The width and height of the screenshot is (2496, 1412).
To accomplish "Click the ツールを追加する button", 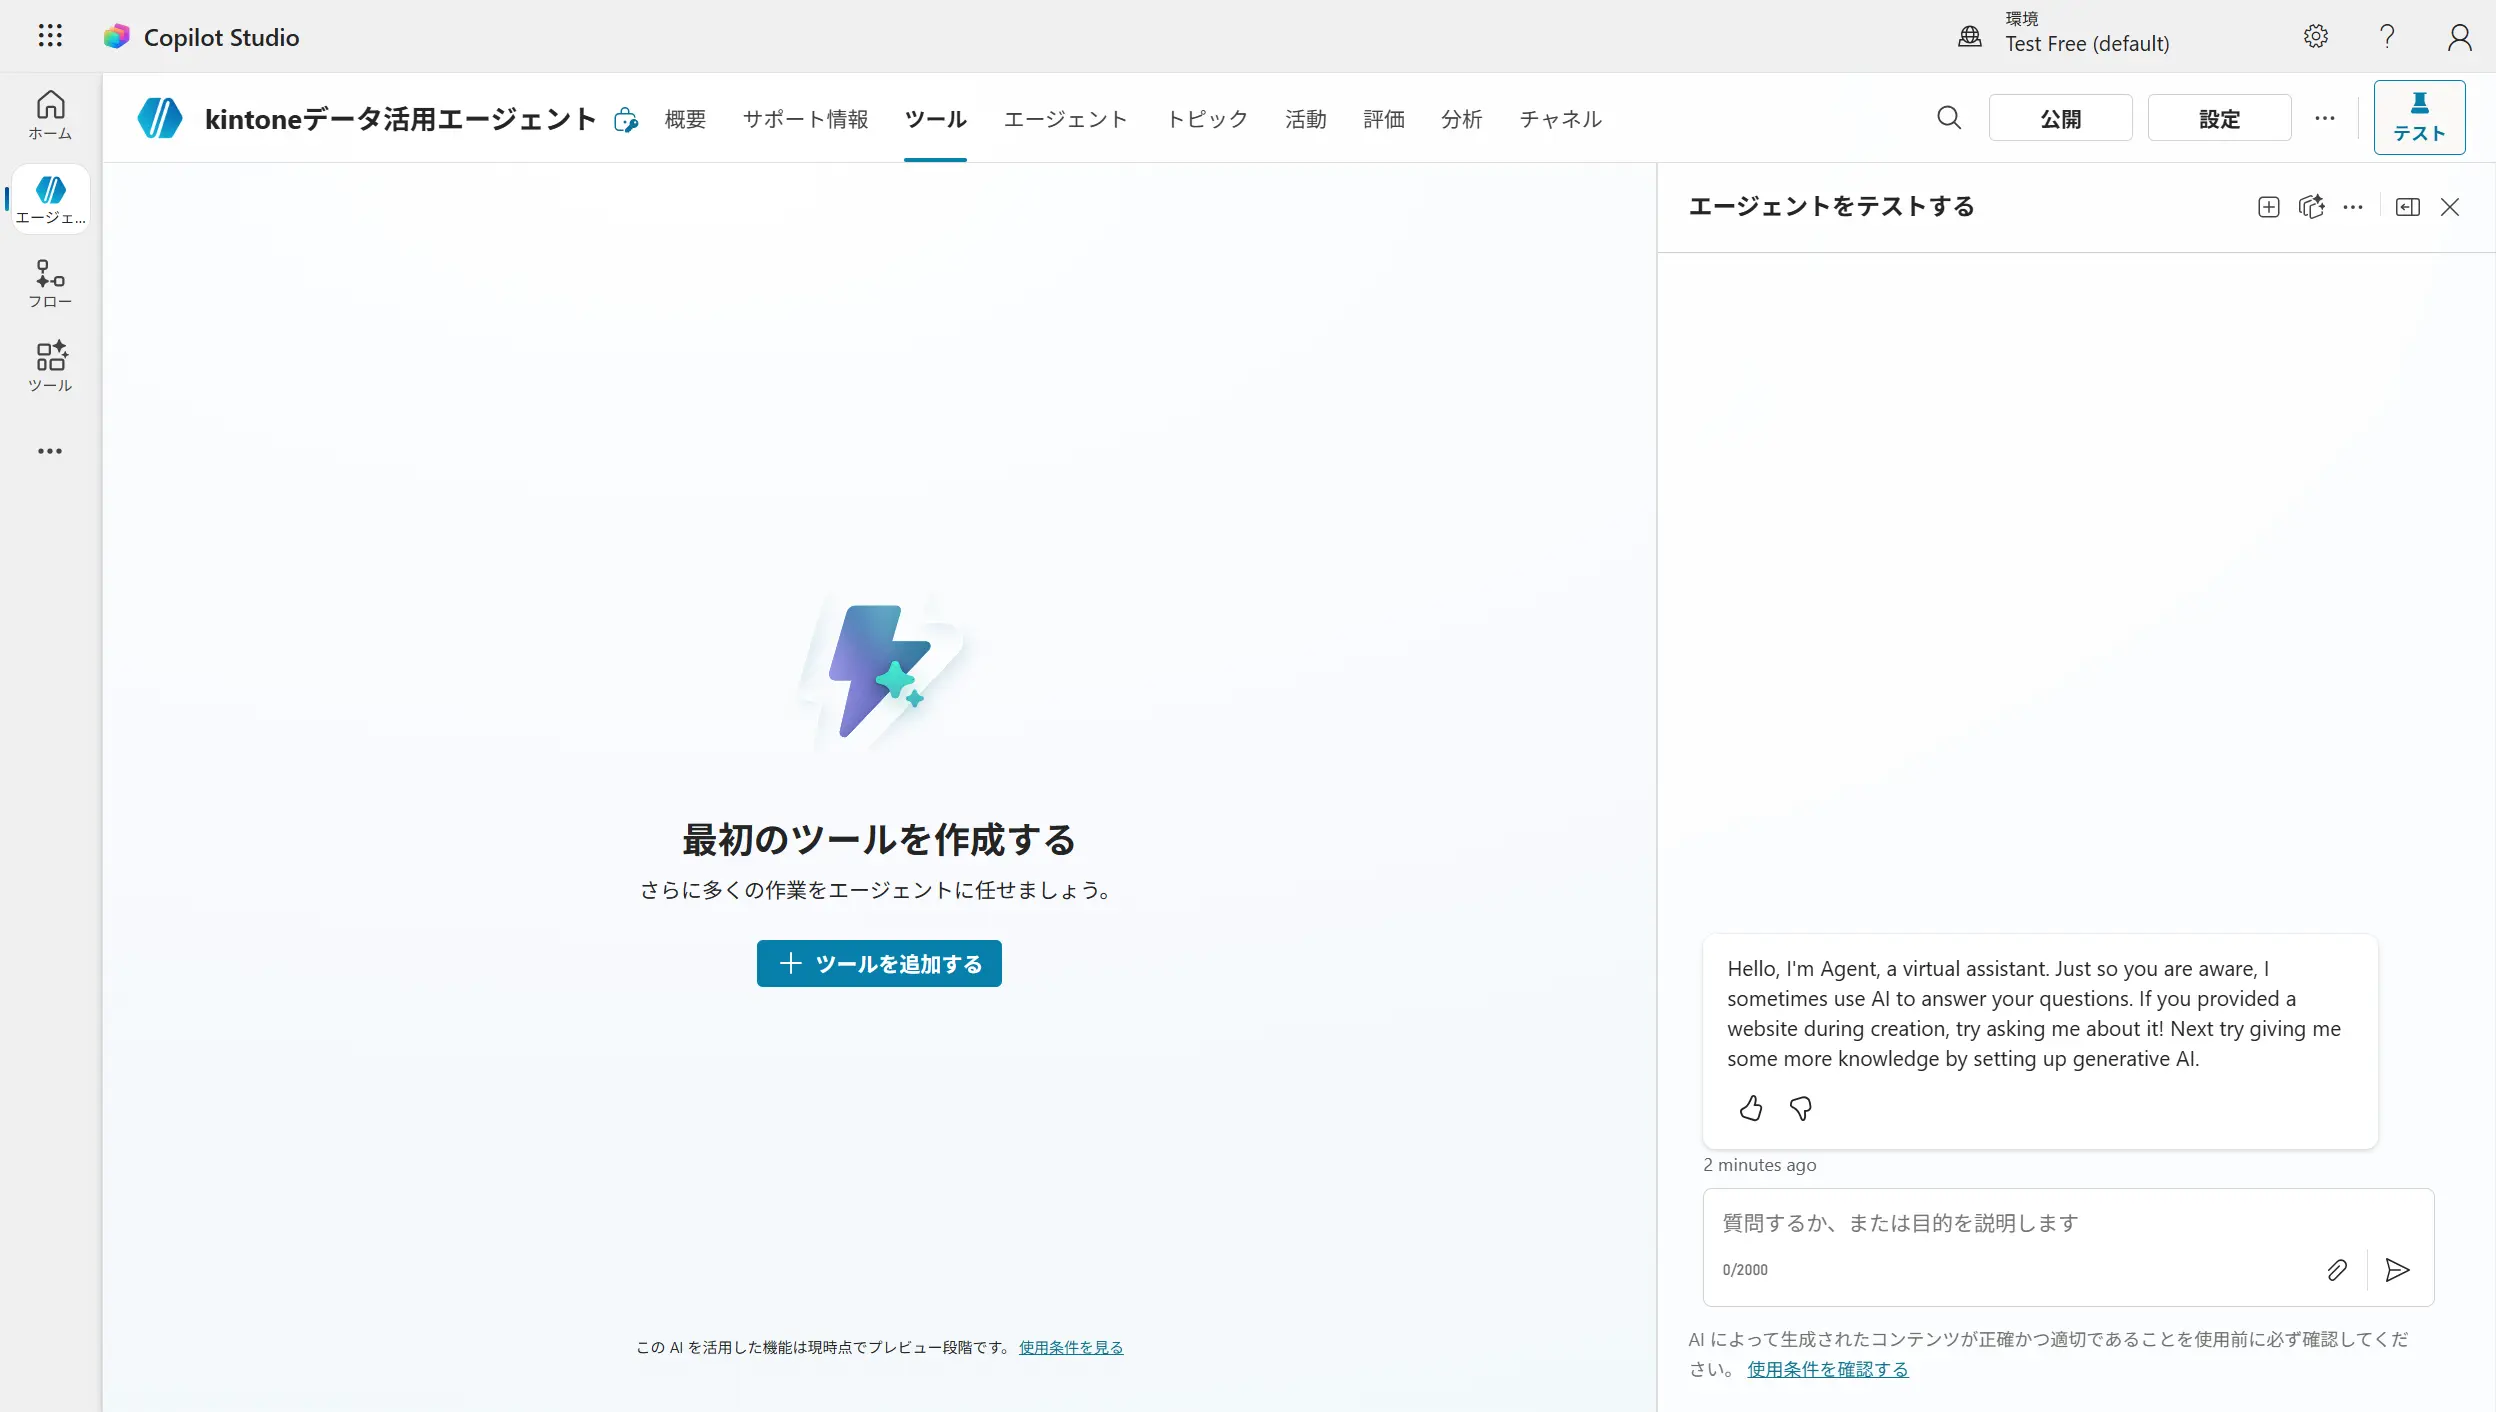I will pos(879,963).
